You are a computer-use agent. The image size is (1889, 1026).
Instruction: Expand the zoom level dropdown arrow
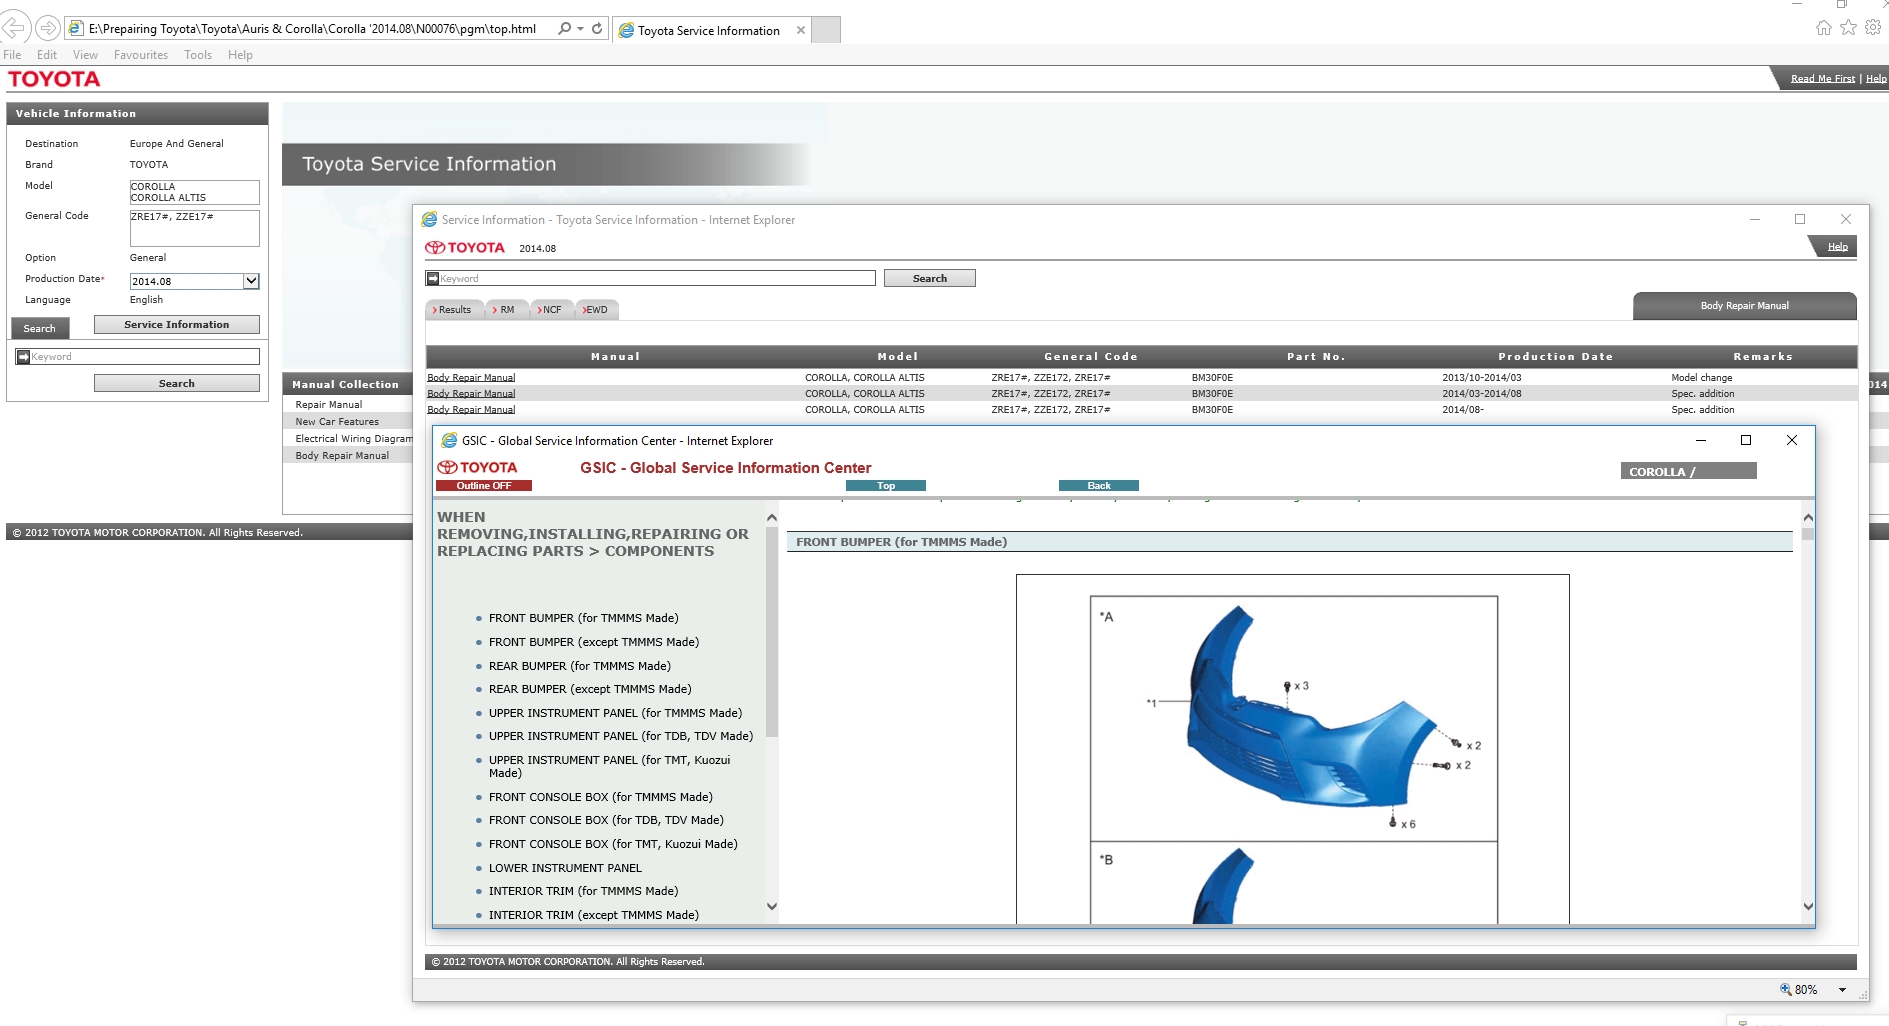click(1842, 990)
